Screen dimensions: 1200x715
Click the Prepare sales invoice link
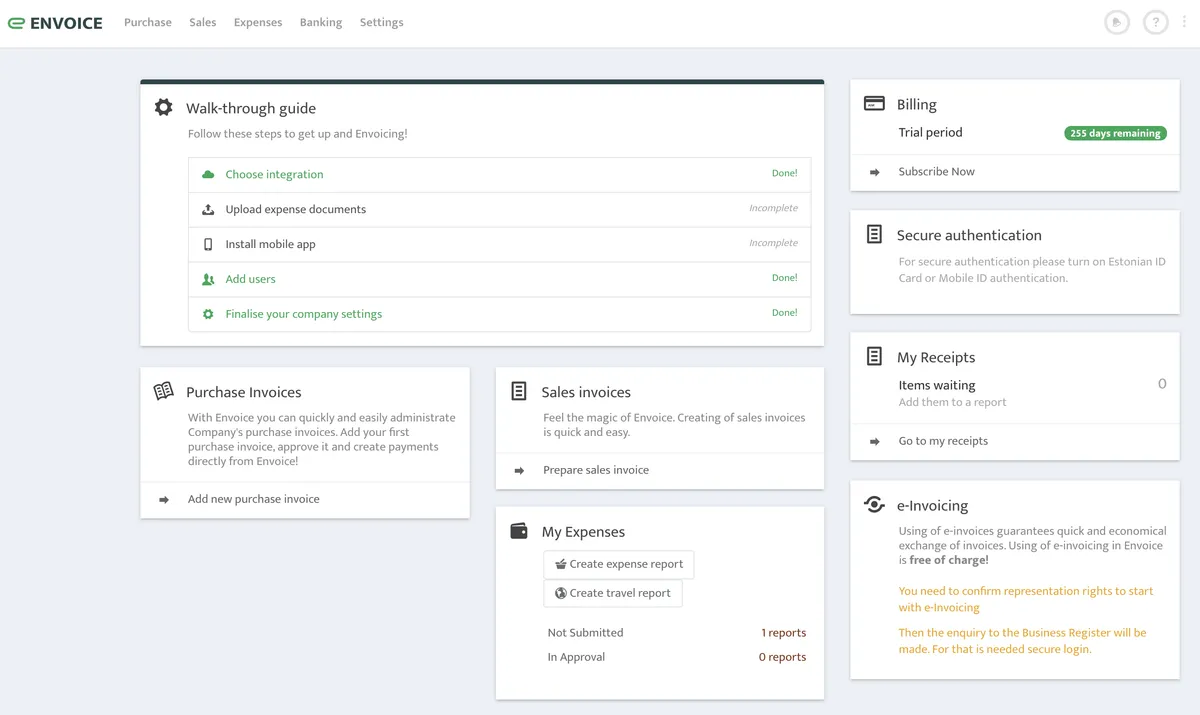pos(596,470)
